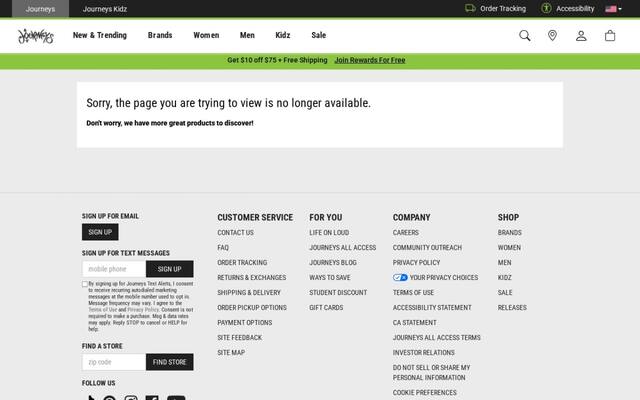Open the Brands menu
This screenshot has height=400, width=640.
pos(160,35)
